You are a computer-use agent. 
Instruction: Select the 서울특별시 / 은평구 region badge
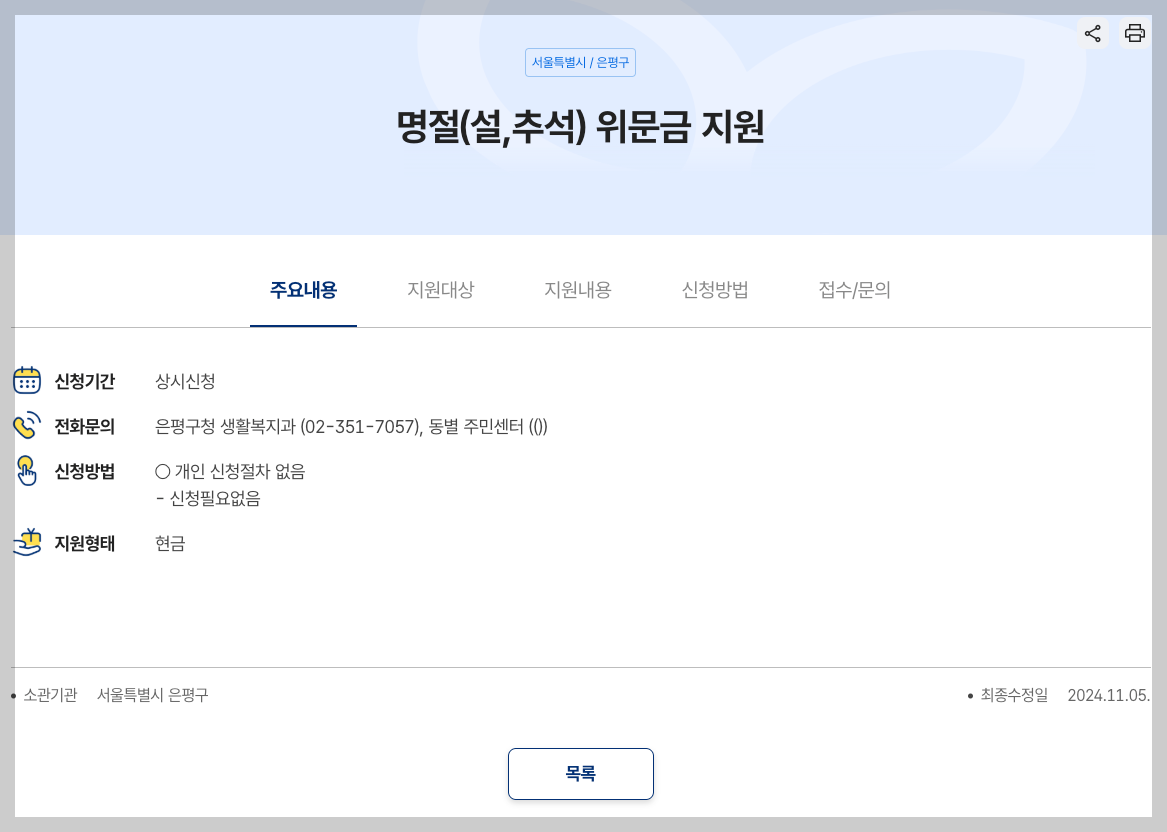(581, 62)
